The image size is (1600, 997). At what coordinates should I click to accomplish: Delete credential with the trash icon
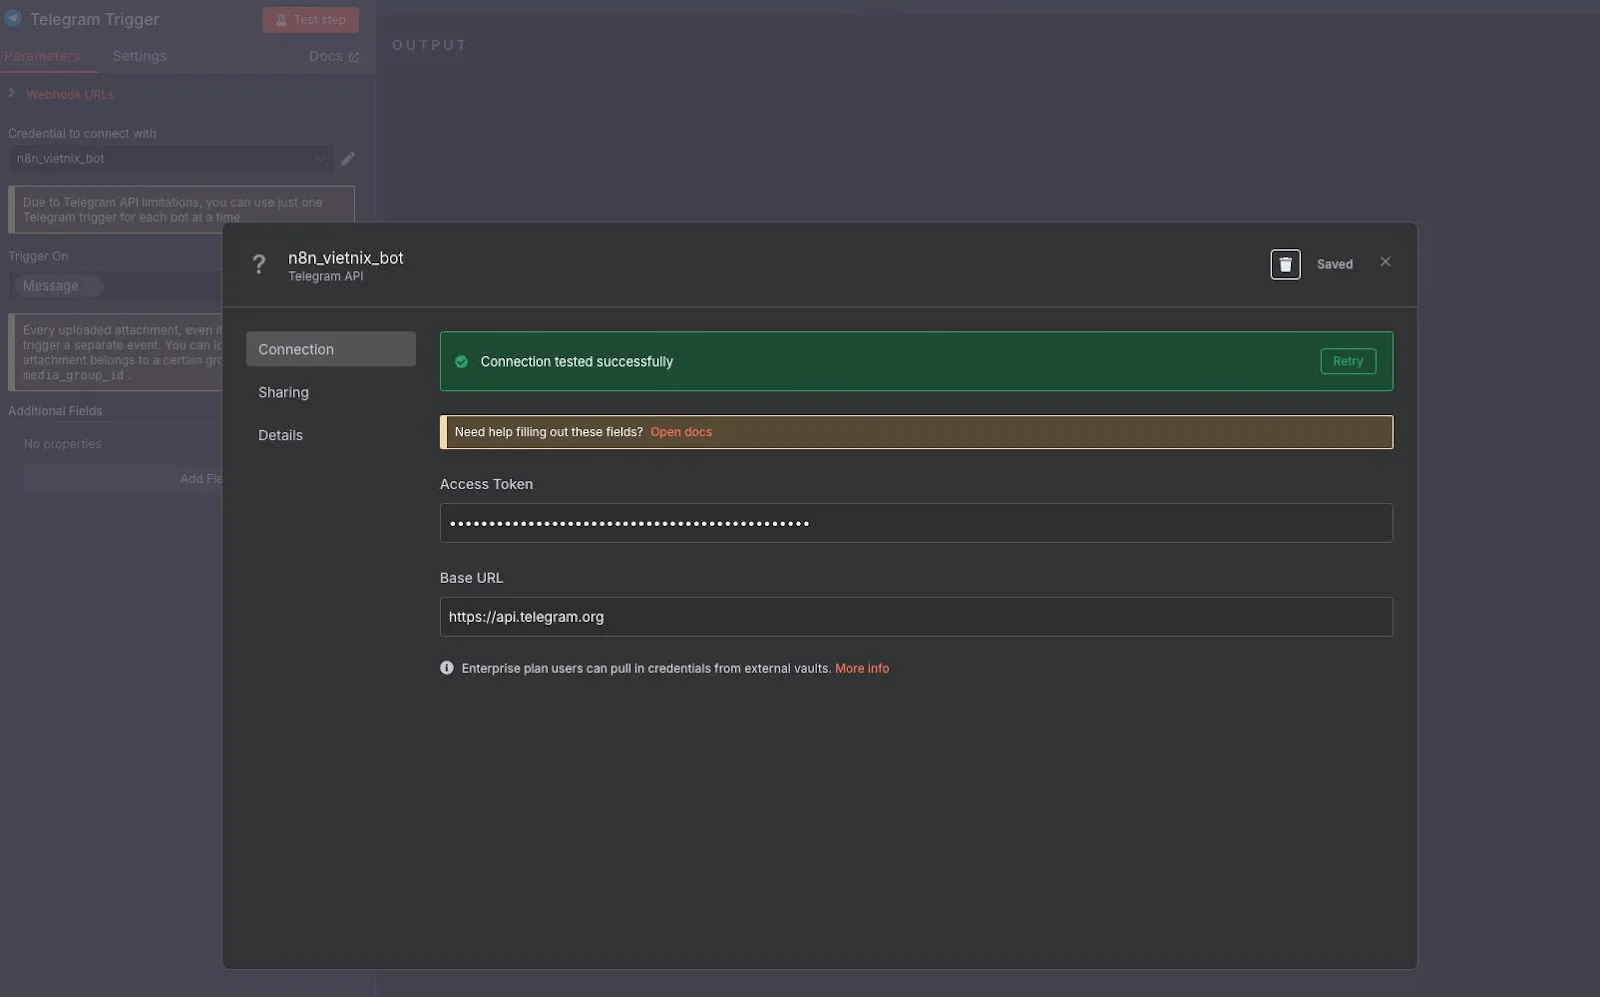coord(1285,264)
